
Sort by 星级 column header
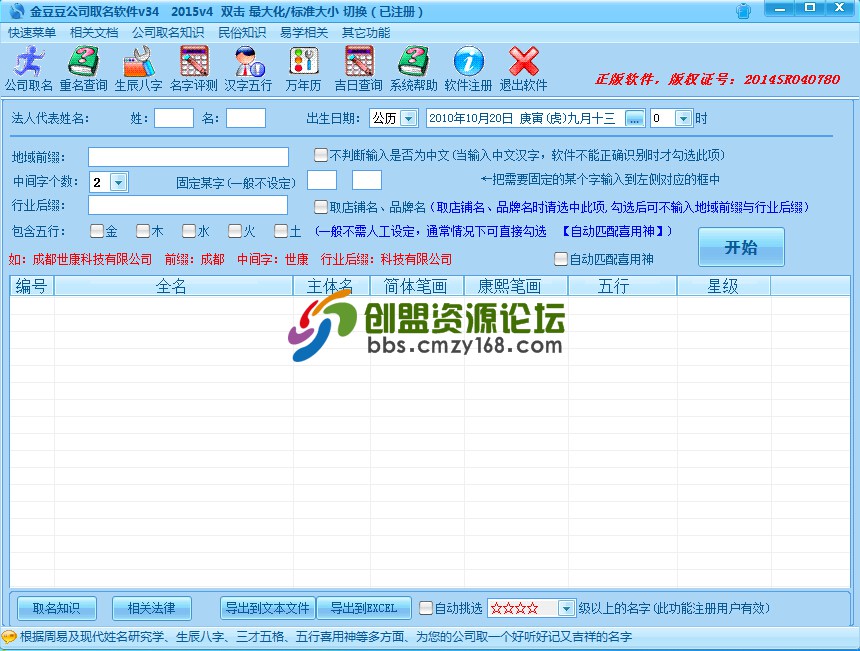[723, 286]
